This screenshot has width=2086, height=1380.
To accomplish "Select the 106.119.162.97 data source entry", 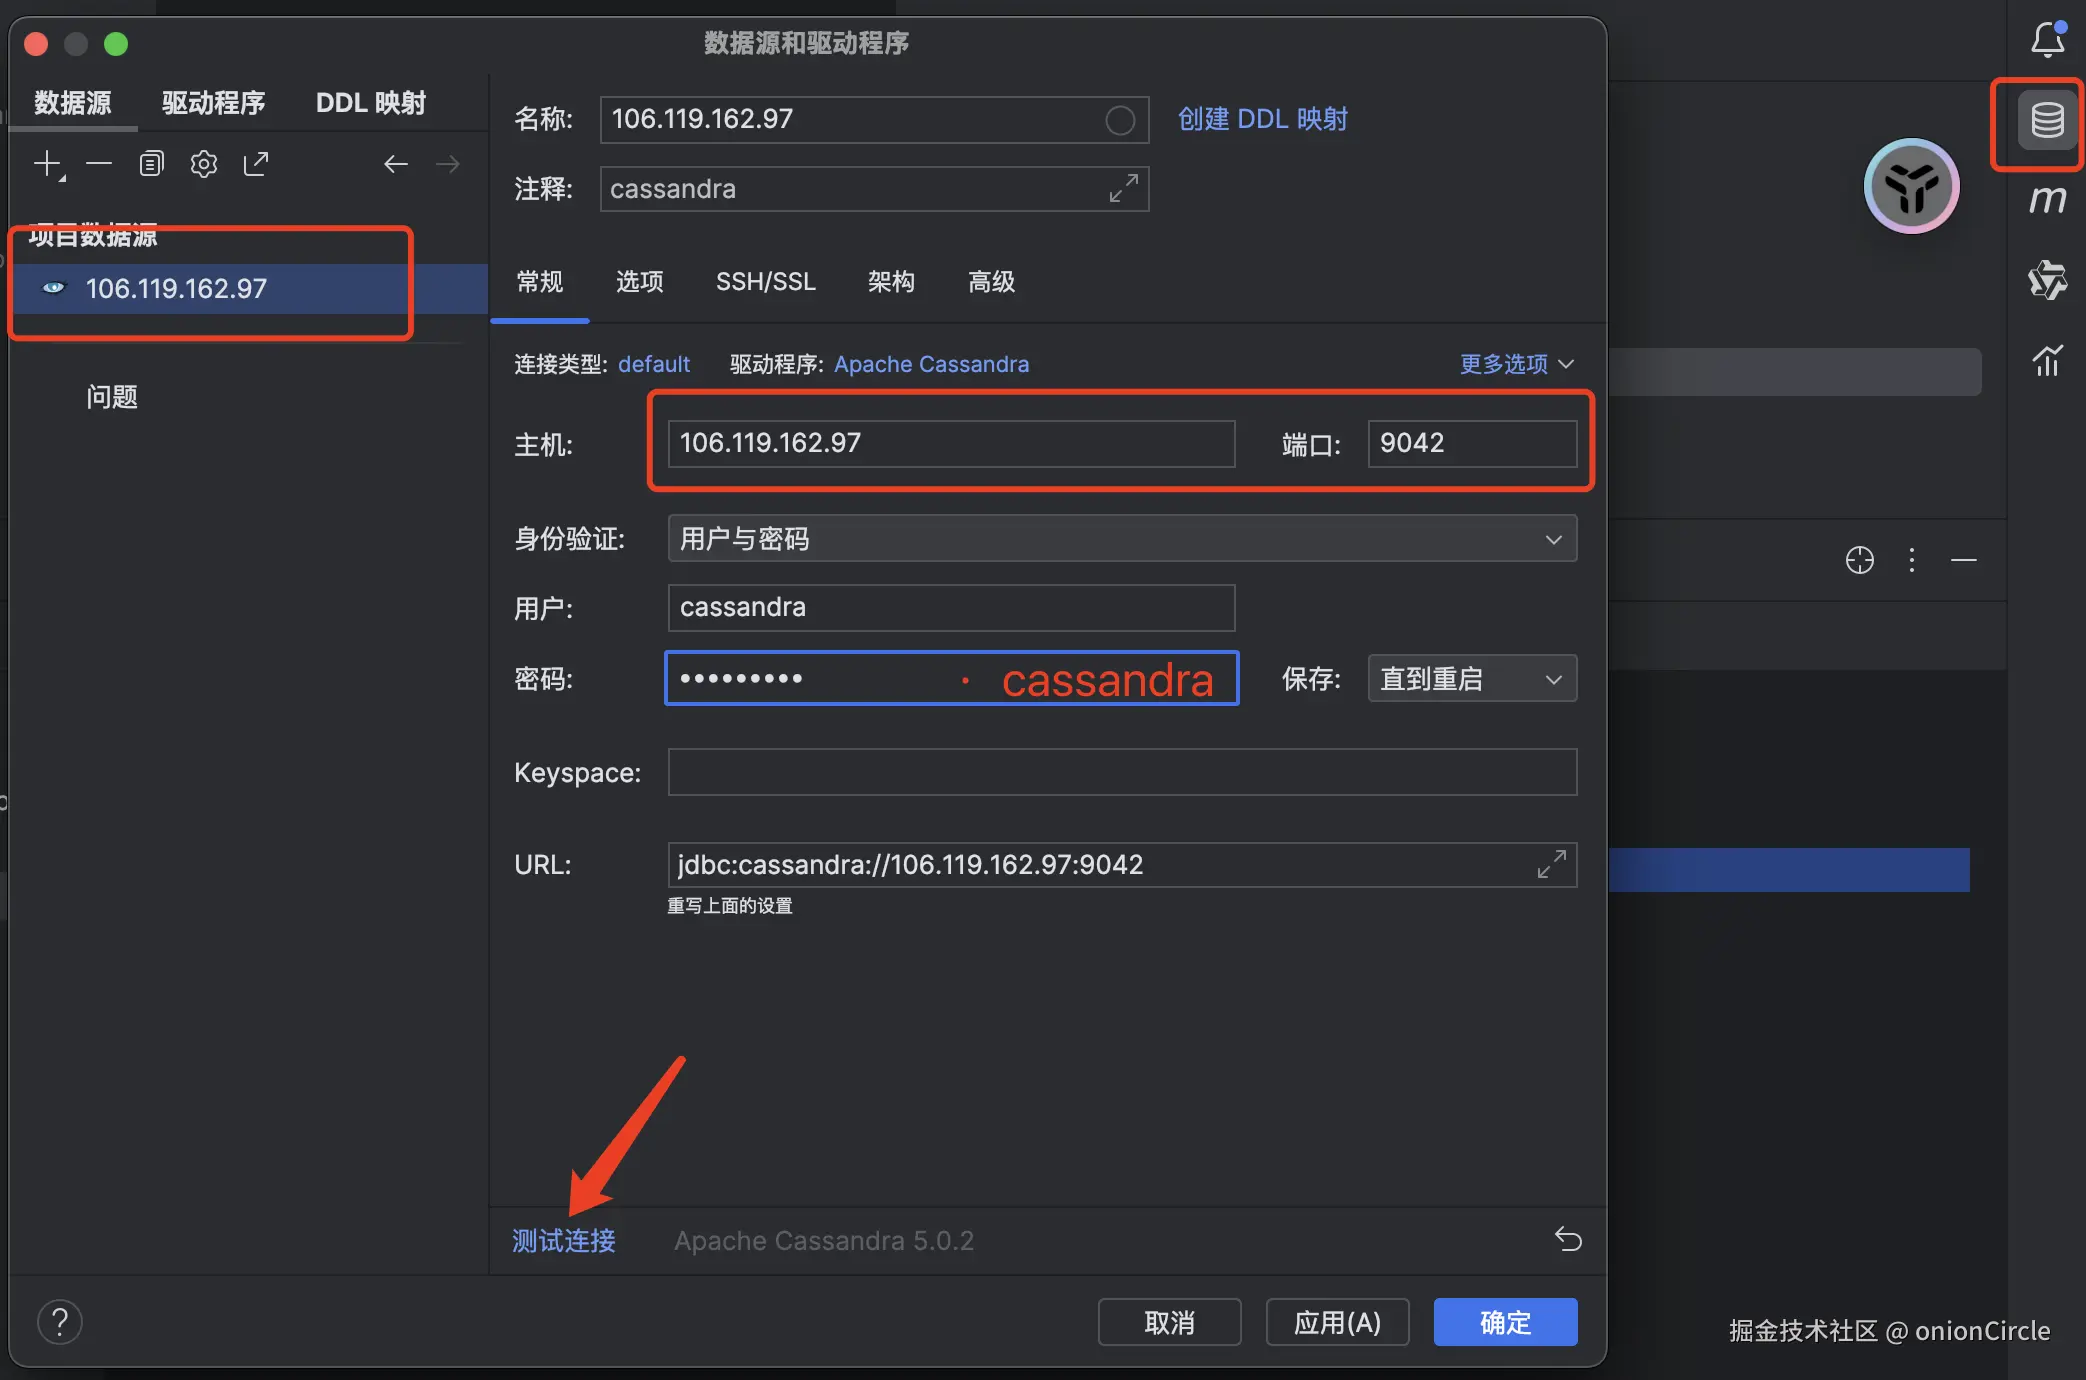I will pyautogui.click(x=176, y=289).
